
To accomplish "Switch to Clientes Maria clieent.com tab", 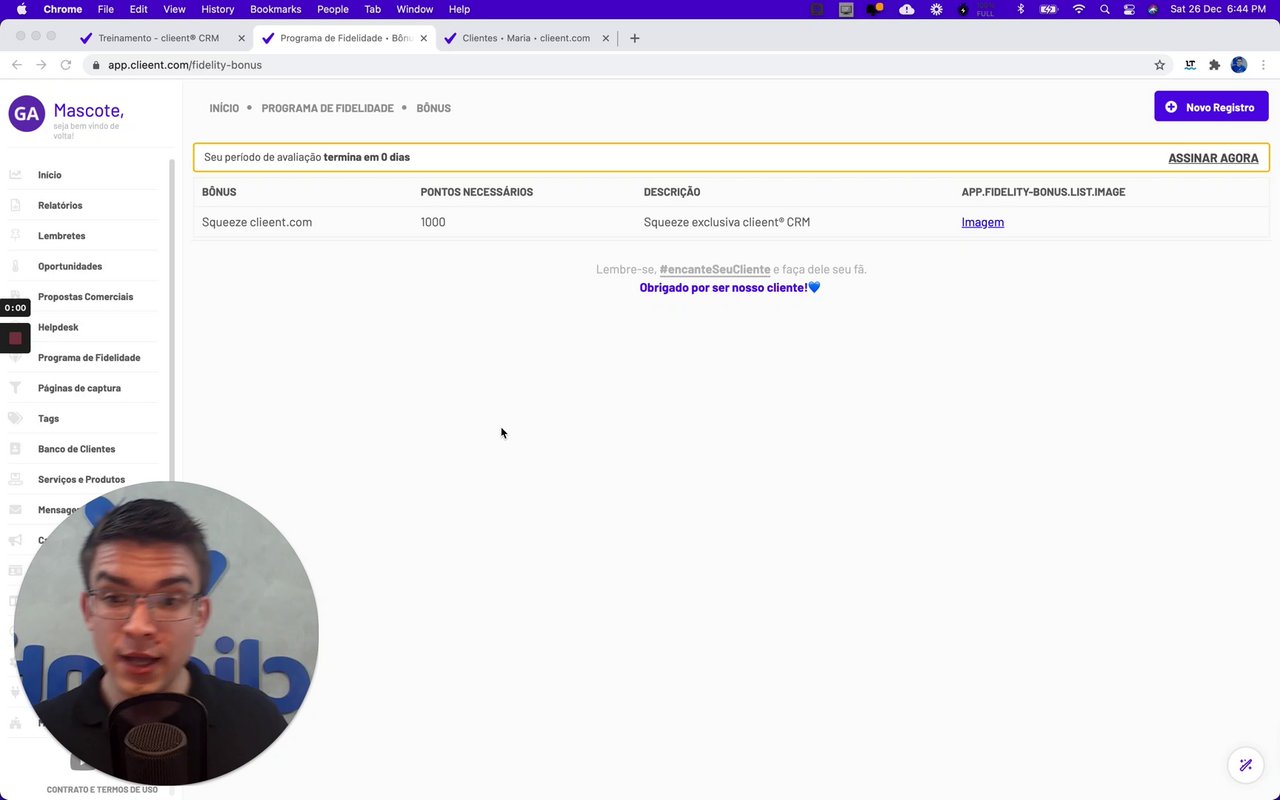I will point(526,38).
